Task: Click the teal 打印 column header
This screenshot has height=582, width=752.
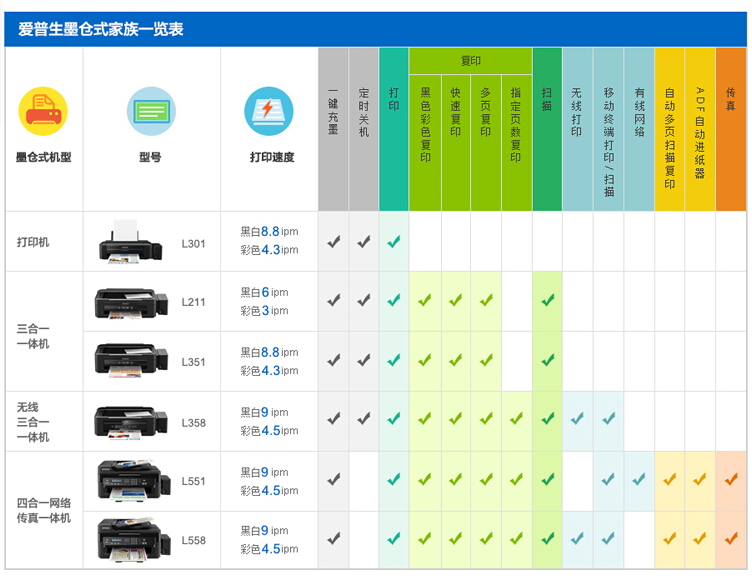Action: 394,129
